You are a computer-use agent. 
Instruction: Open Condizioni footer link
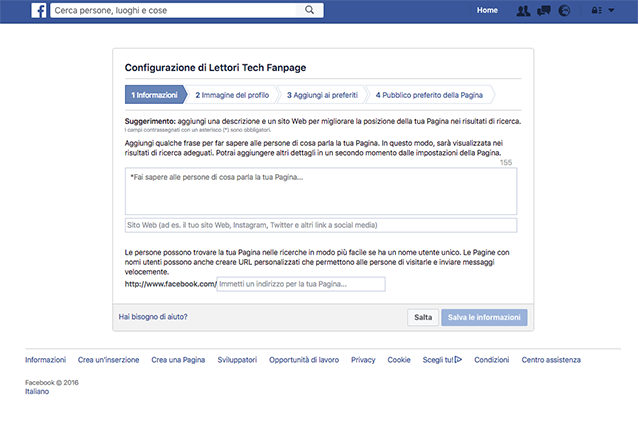(492, 360)
